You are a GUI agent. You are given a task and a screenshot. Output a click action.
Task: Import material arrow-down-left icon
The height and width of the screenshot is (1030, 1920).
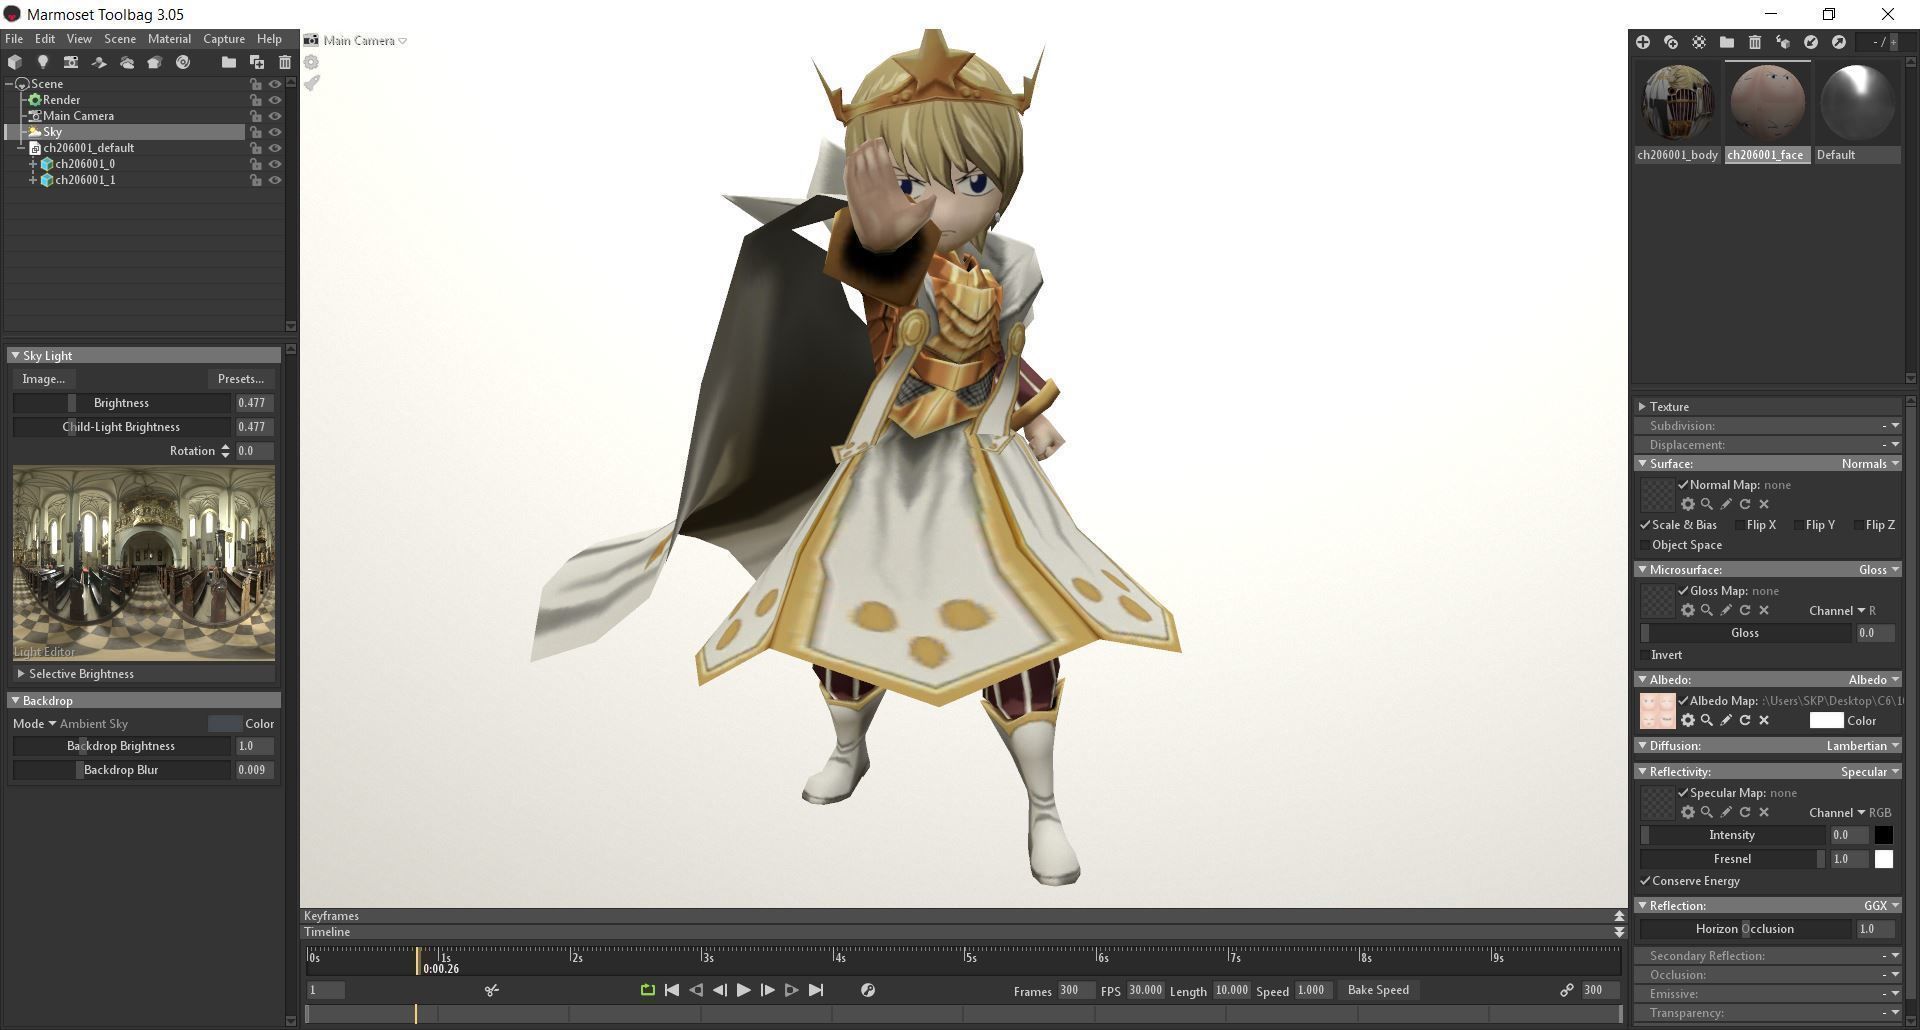click(1811, 42)
